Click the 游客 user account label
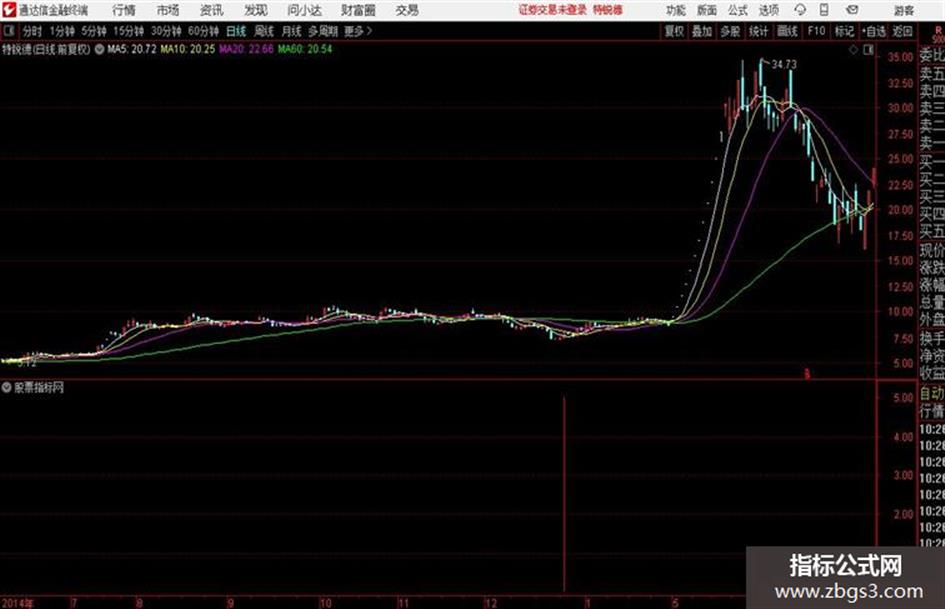The width and height of the screenshot is (945, 609). (903, 10)
